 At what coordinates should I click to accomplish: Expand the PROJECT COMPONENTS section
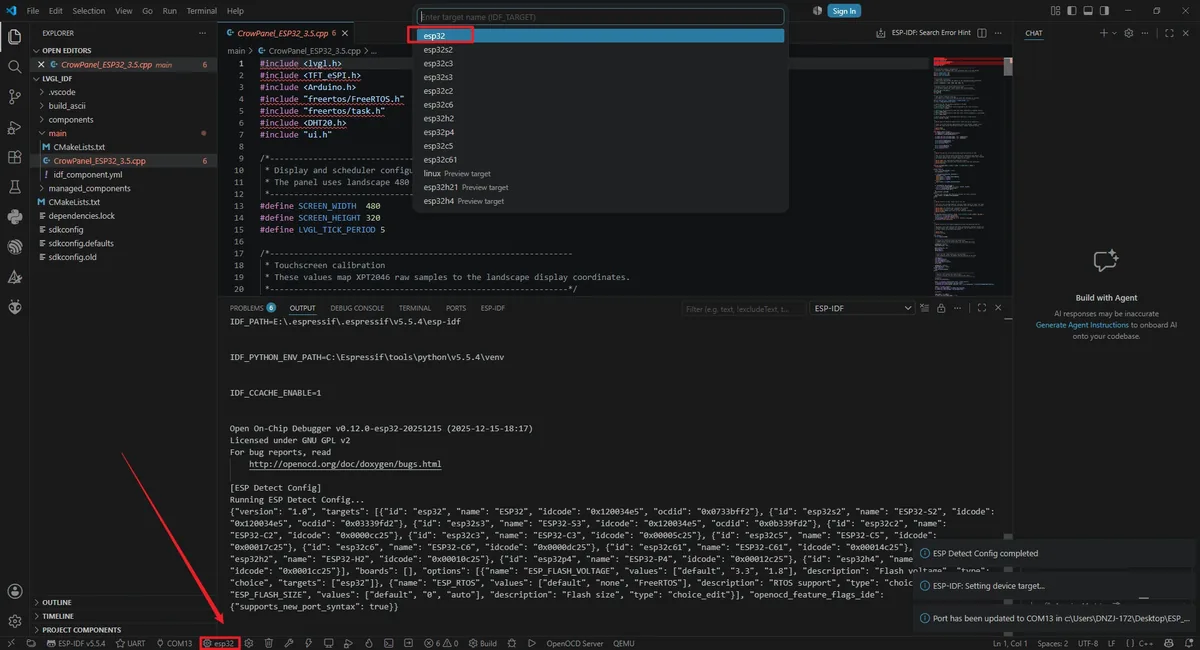tap(80, 630)
